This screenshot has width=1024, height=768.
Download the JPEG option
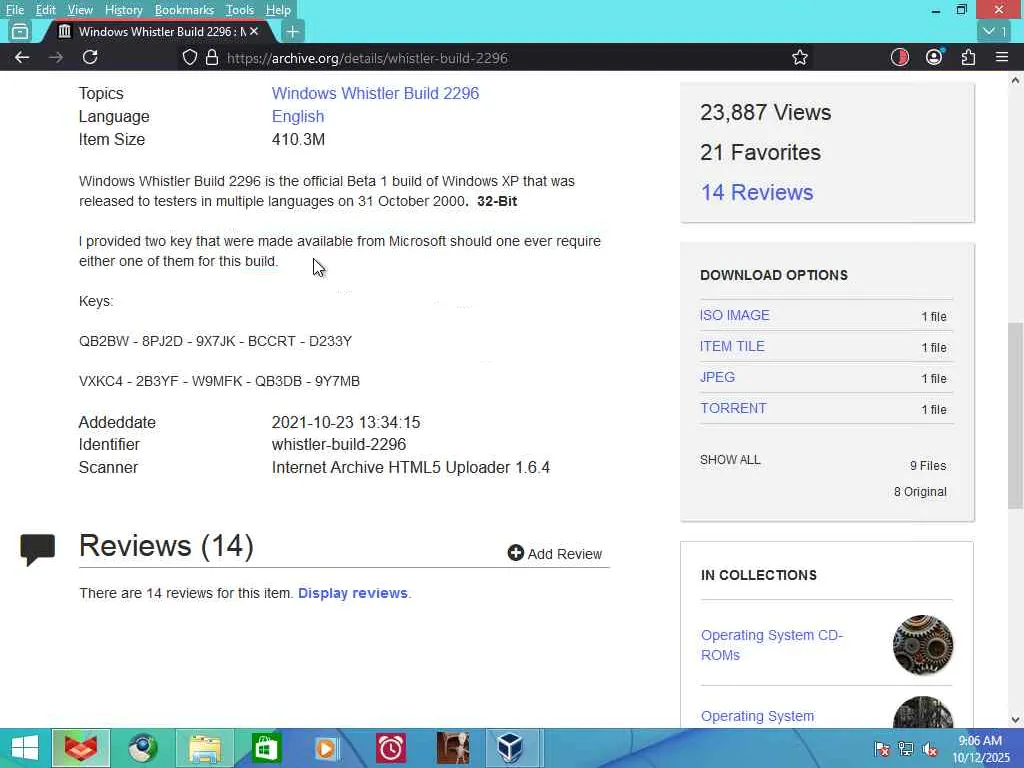pyautogui.click(x=717, y=377)
